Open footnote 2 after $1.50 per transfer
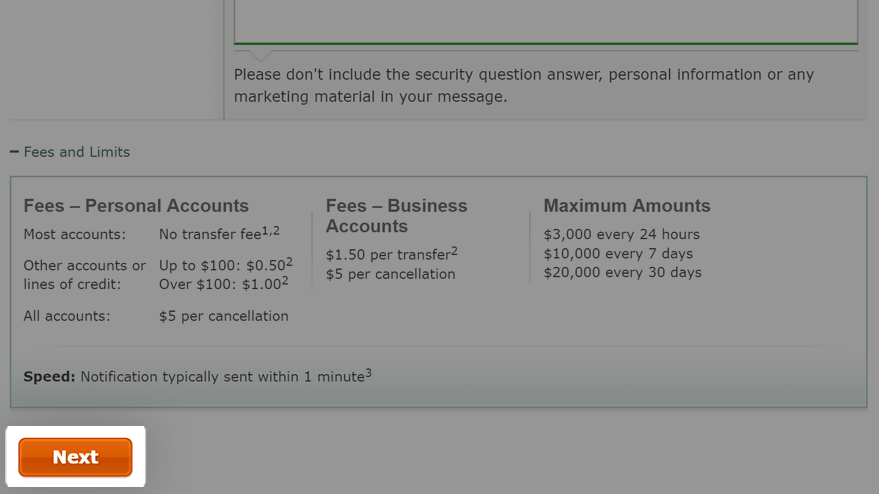Screen dimensions: 879x494 (454, 251)
